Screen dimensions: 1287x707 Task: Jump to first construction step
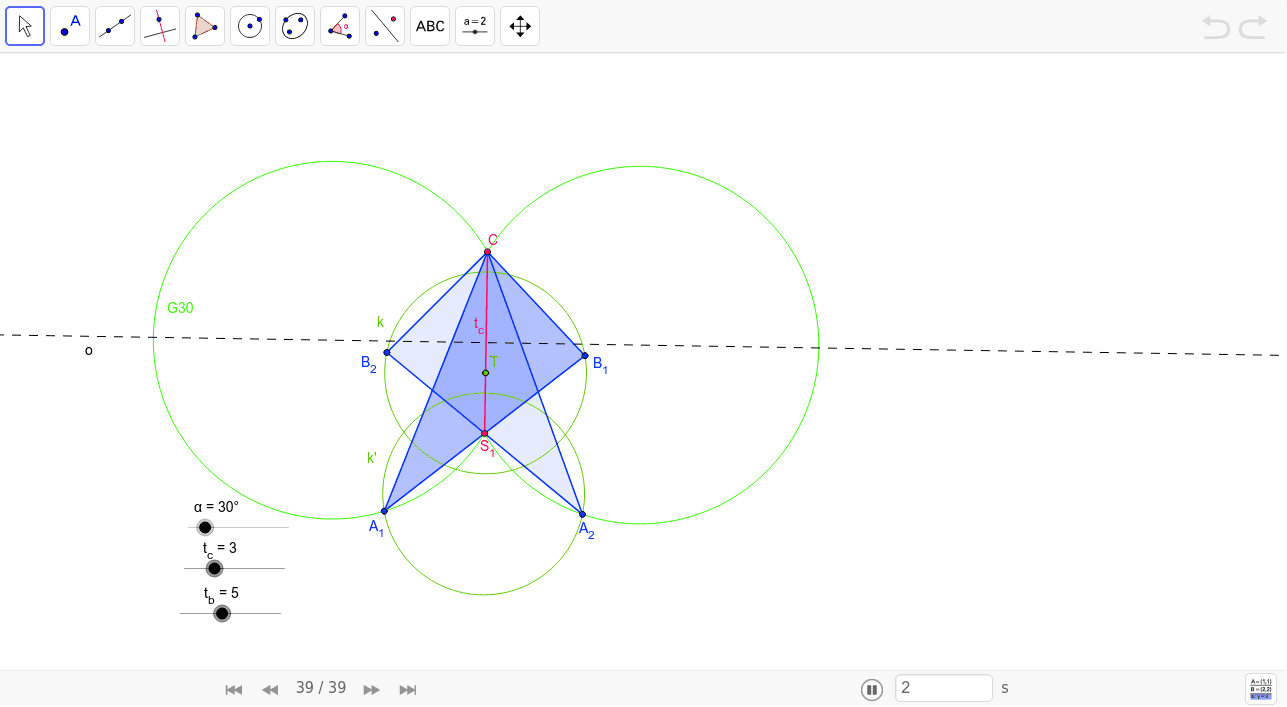[x=234, y=689]
